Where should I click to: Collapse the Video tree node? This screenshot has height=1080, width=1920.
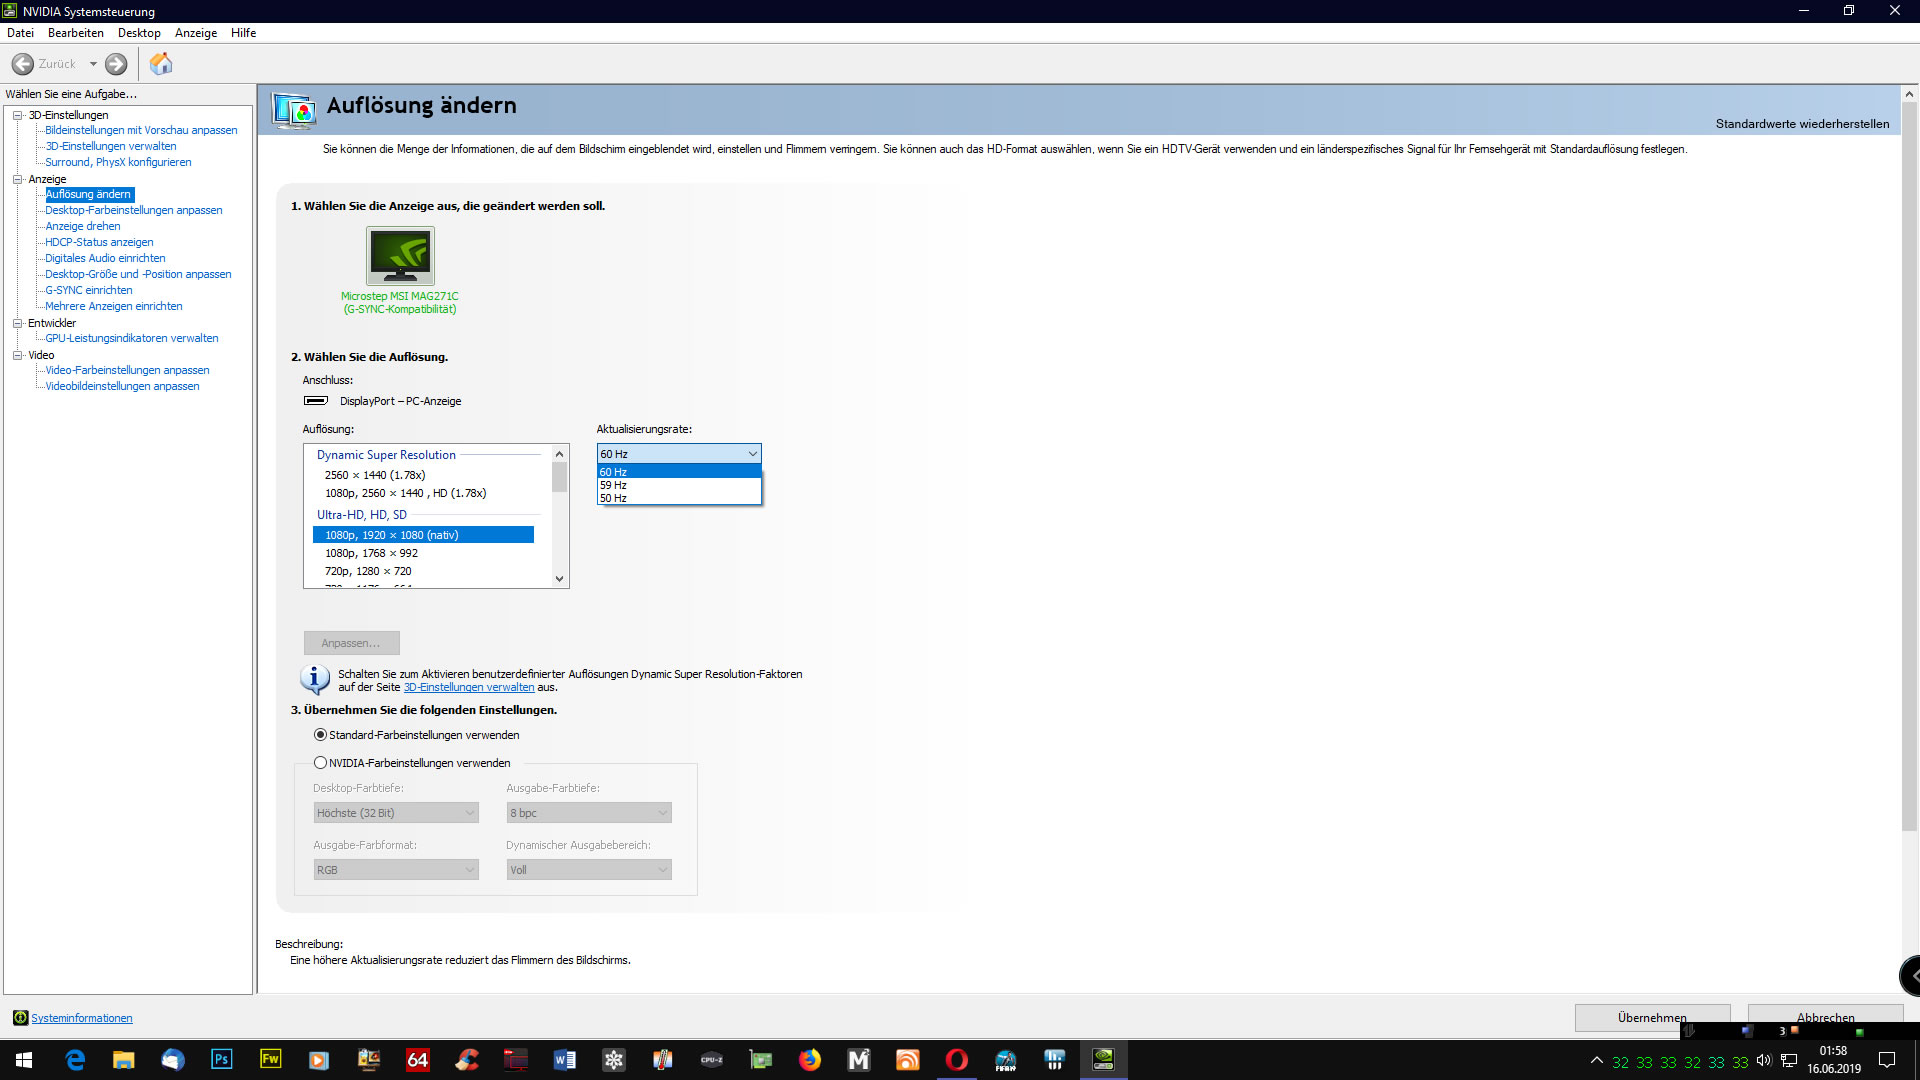(17, 355)
